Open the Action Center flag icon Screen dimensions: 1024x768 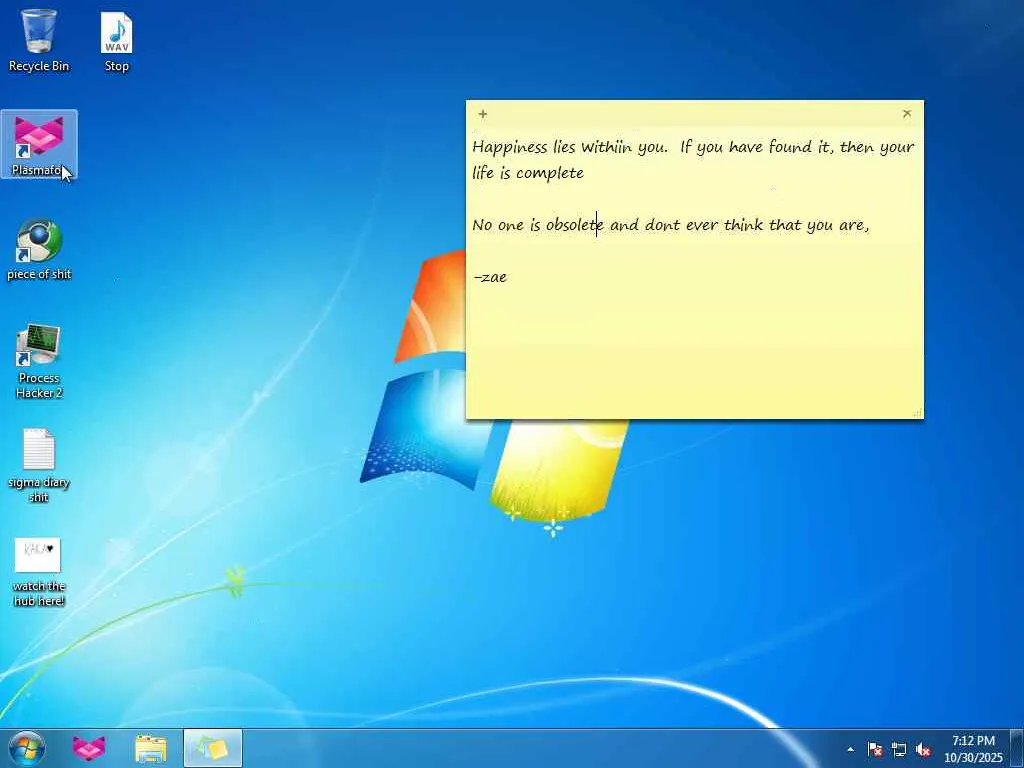click(874, 749)
